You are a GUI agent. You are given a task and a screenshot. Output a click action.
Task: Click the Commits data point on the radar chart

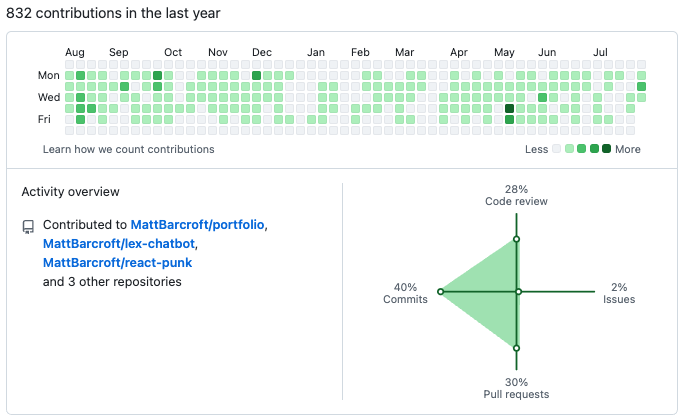pos(440,292)
